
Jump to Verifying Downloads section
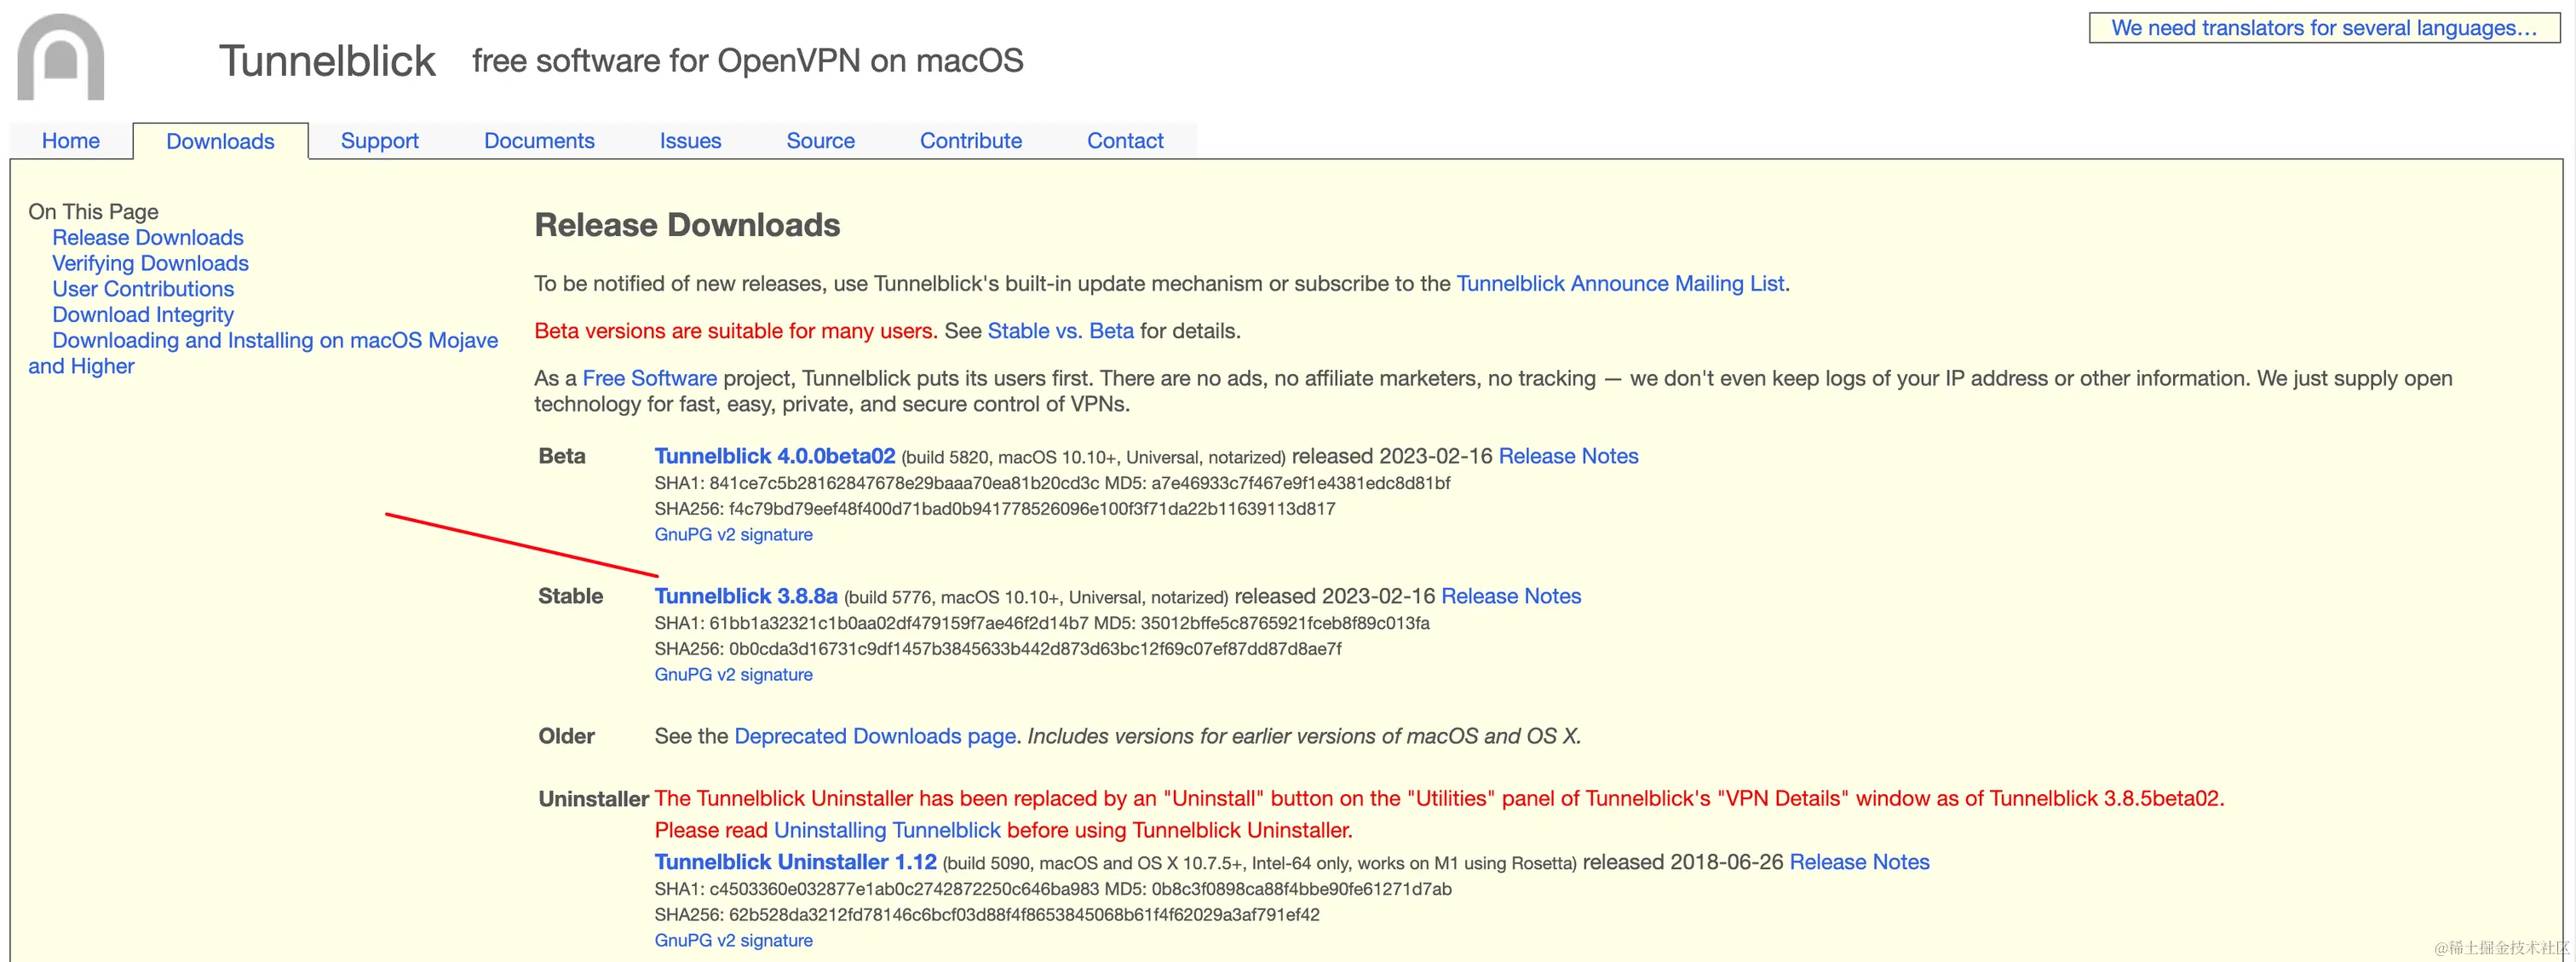(x=150, y=263)
